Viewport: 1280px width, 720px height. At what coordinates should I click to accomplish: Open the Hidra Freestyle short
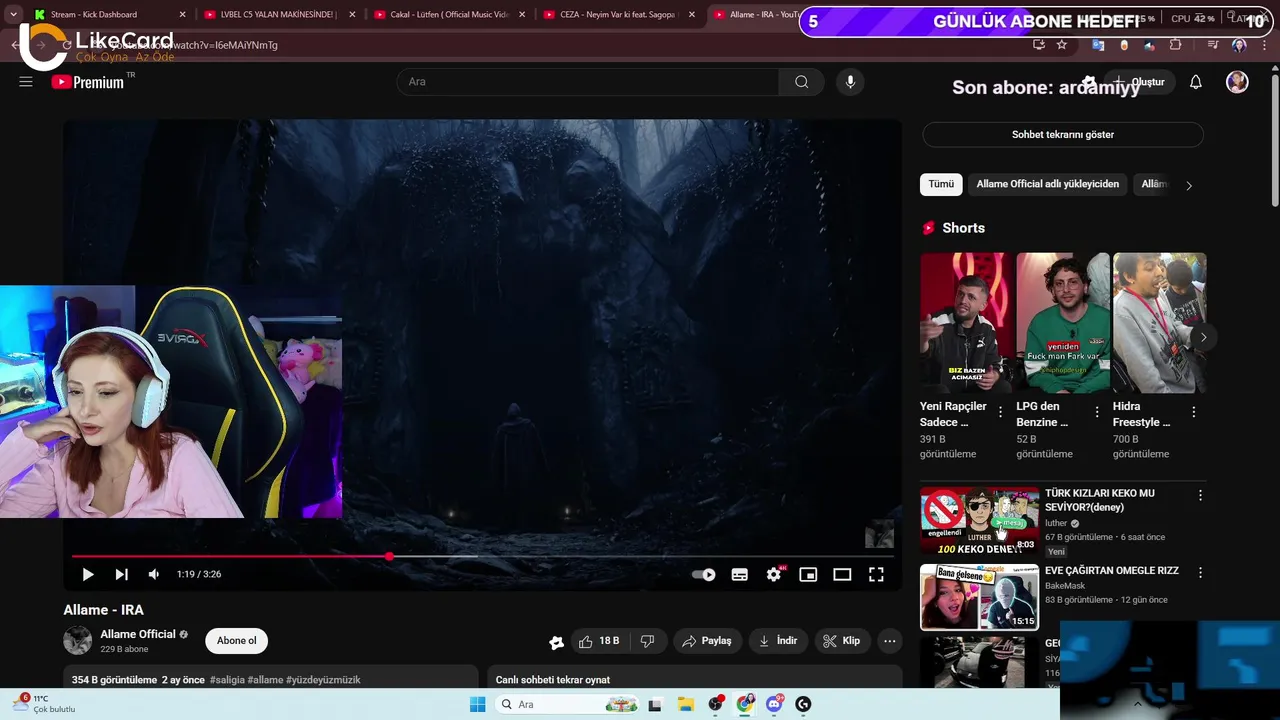click(x=1160, y=322)
